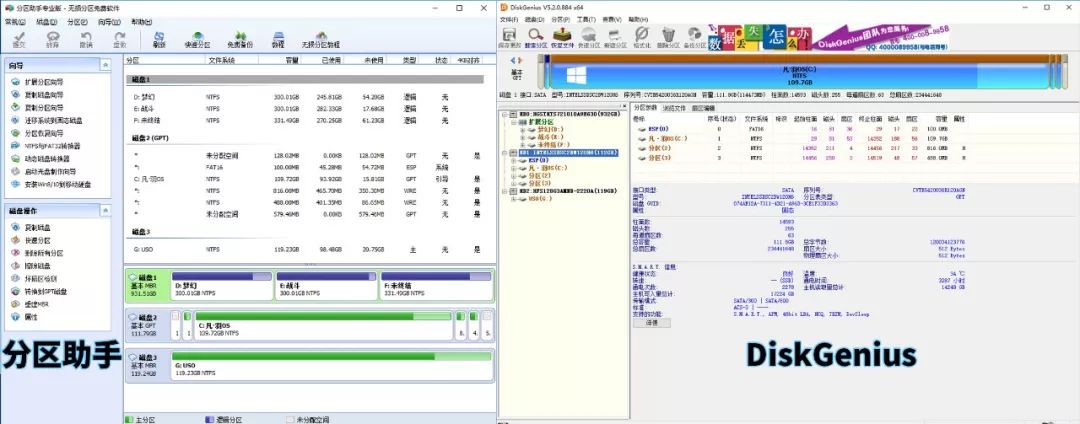Collapse the 向导 panel using its chevron button
This screenshot has width=1080, height=424.
pyautogui.click(x=105, y=65)
